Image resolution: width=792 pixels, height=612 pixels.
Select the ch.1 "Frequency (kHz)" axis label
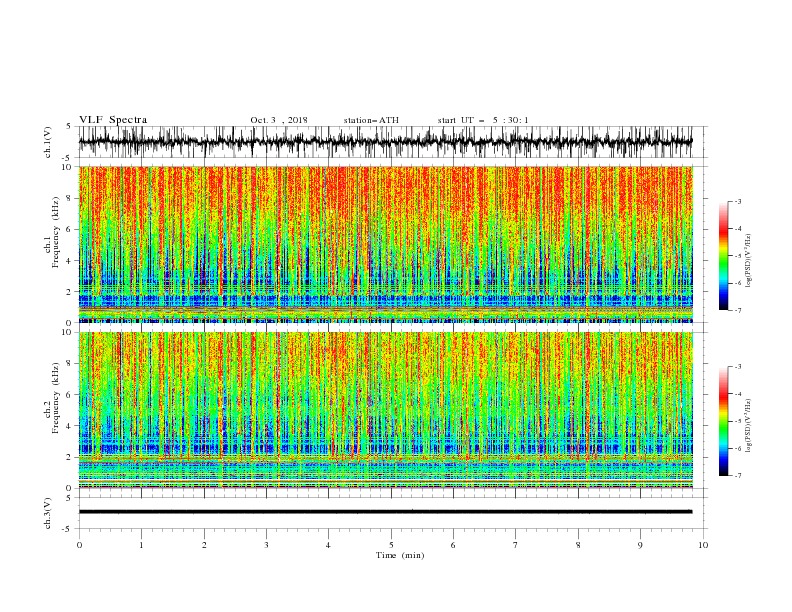coord(55,233)
